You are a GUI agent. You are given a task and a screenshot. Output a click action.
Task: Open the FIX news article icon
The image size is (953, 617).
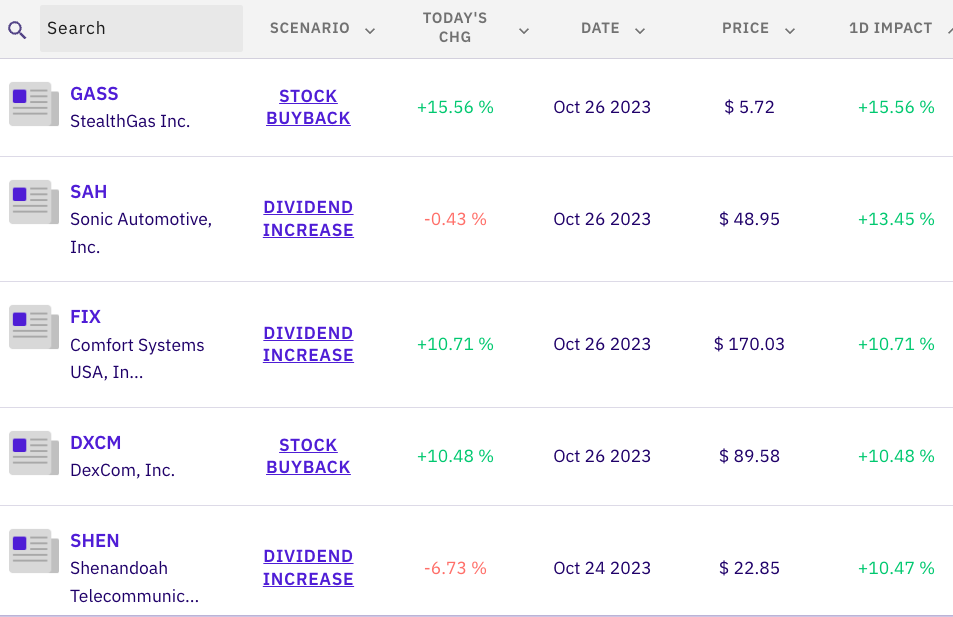point(30,328)
